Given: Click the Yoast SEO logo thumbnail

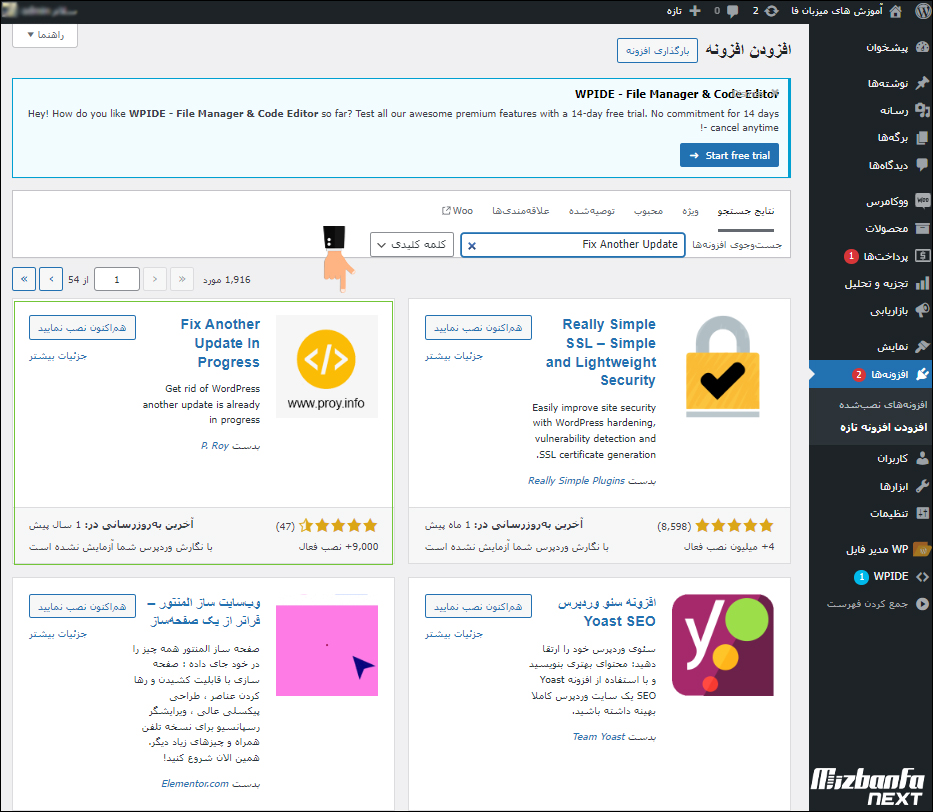Looking at the screenshot, I should (x=722, y=645).
